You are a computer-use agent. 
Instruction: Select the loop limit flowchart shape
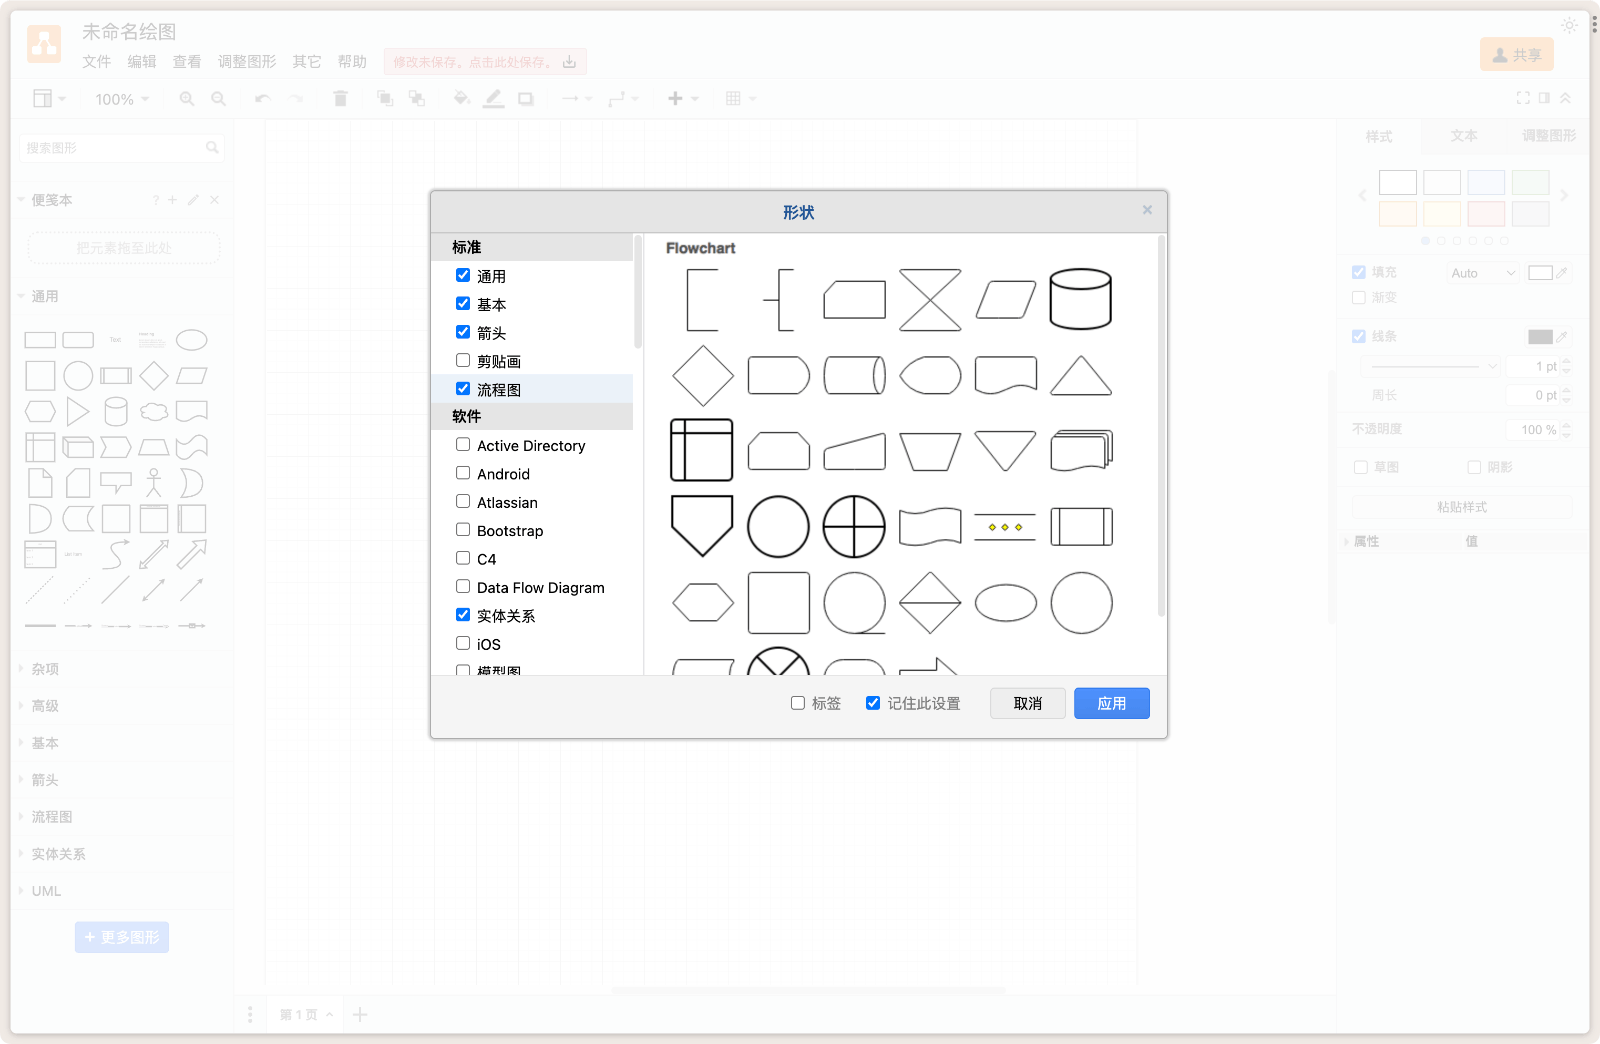point(779,450)
